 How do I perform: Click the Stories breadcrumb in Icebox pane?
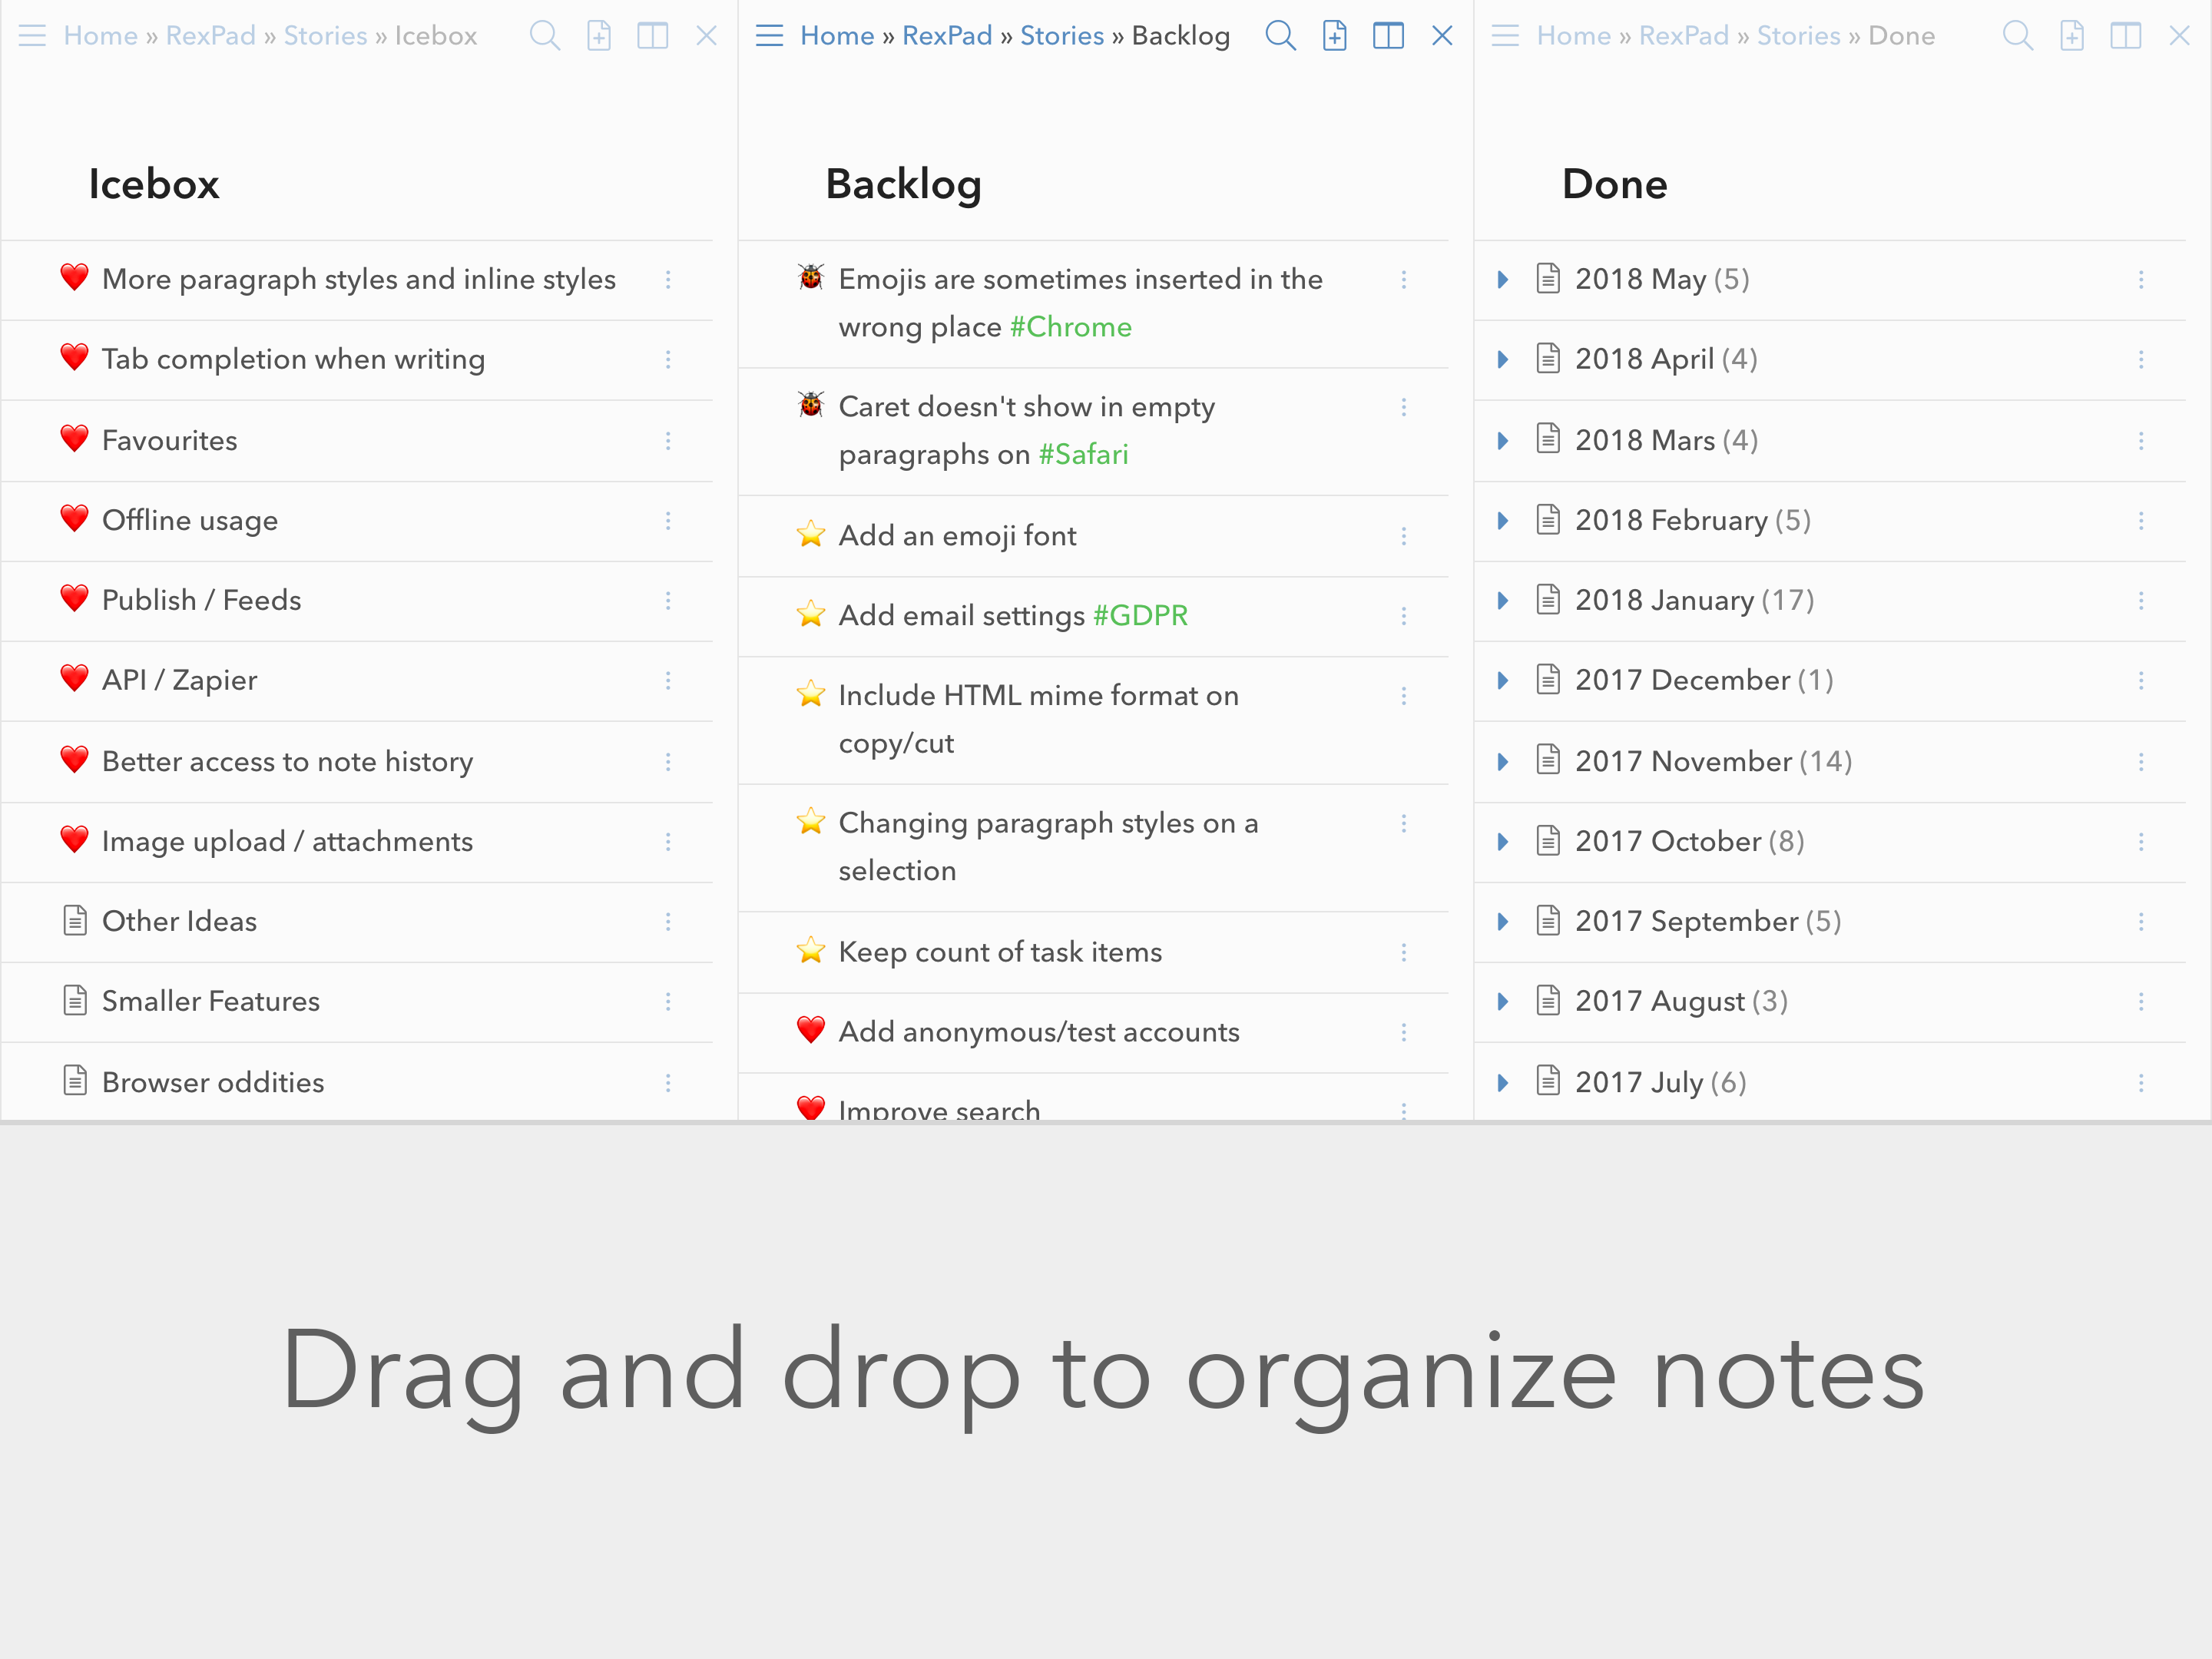[326, 36]
